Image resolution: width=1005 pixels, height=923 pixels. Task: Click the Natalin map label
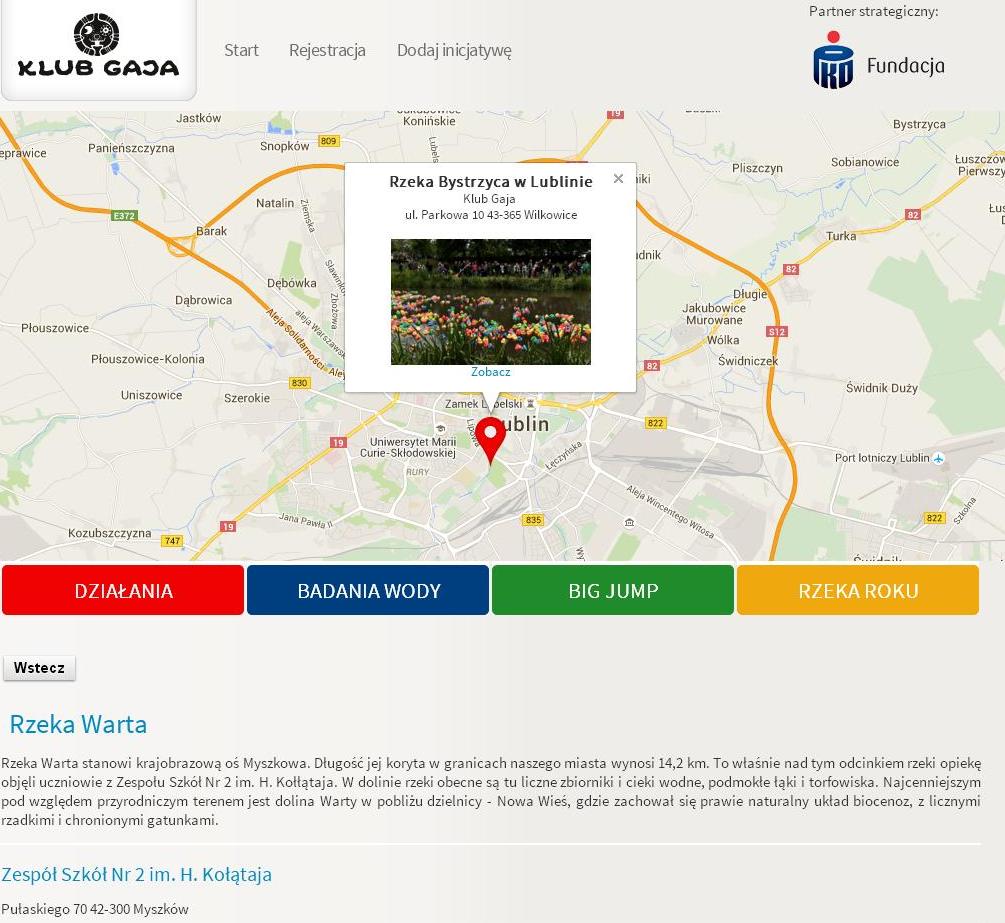tap(274, 203)
